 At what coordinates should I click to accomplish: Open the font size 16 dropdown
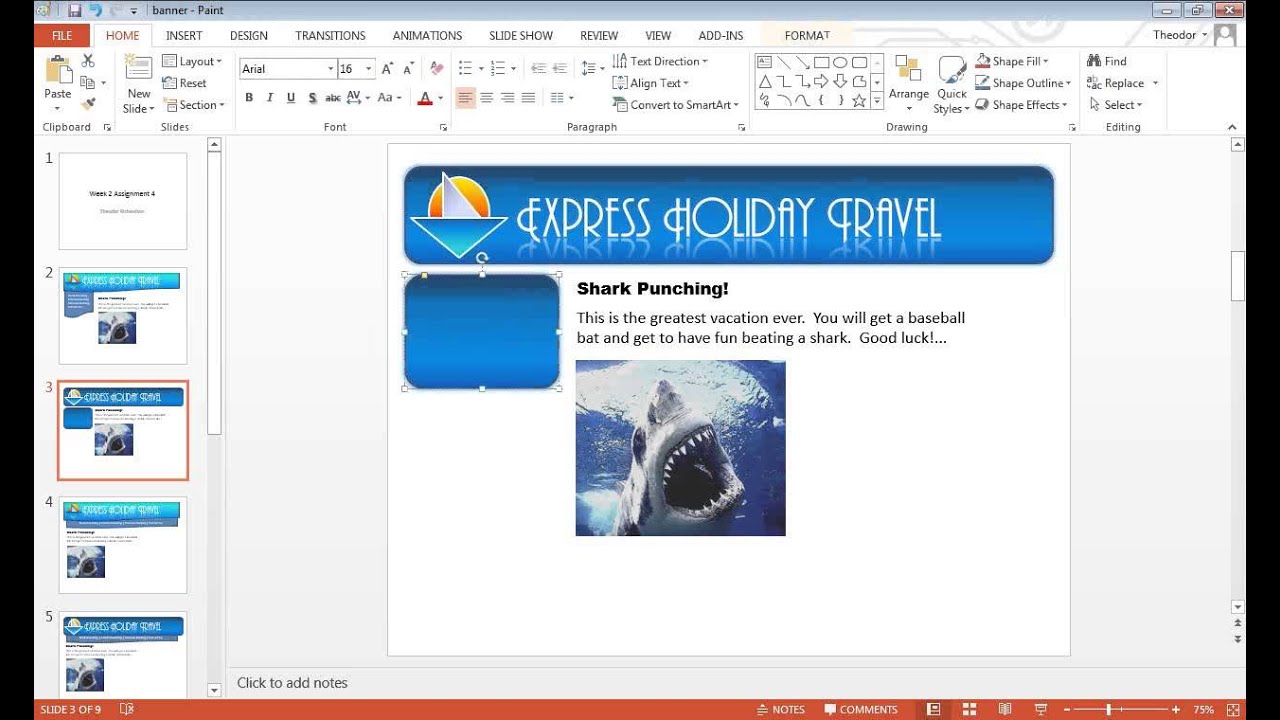[369, 69]
